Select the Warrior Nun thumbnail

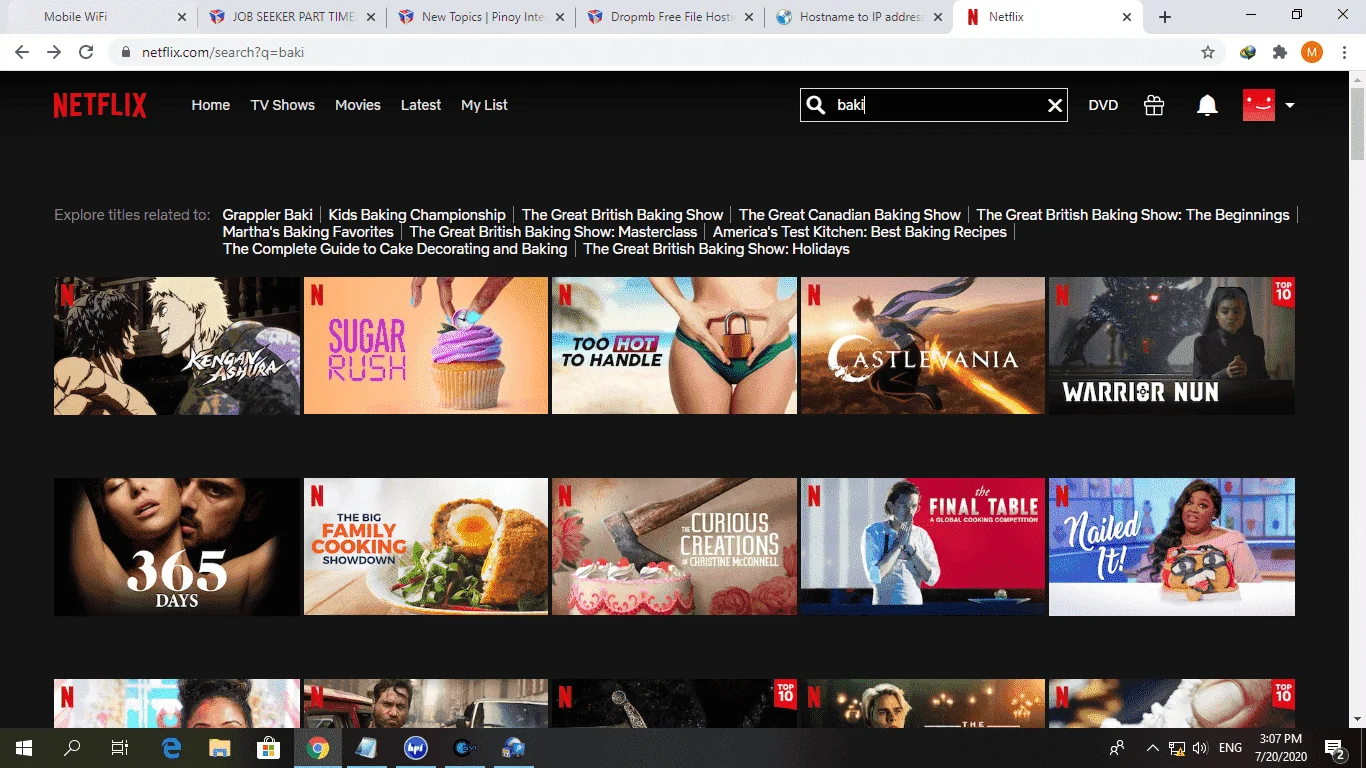point(1172,346)
